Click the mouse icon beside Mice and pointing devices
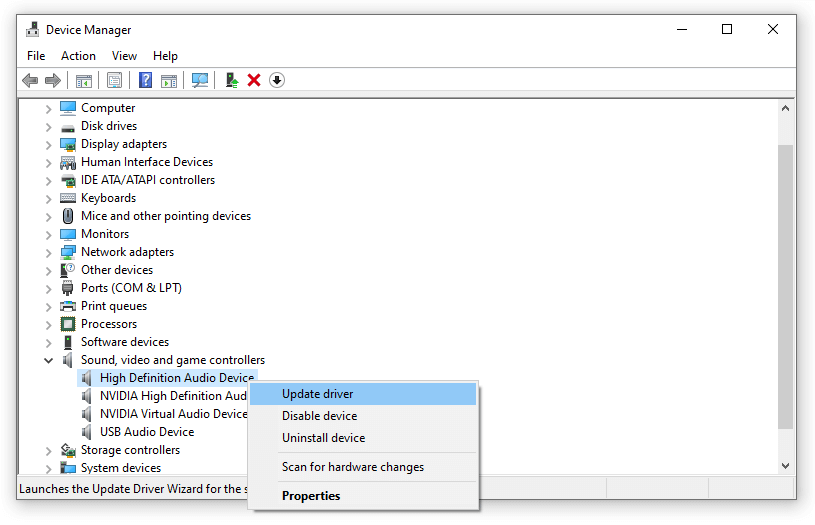This screenshot has width=815, height=525. pos(68,216)
